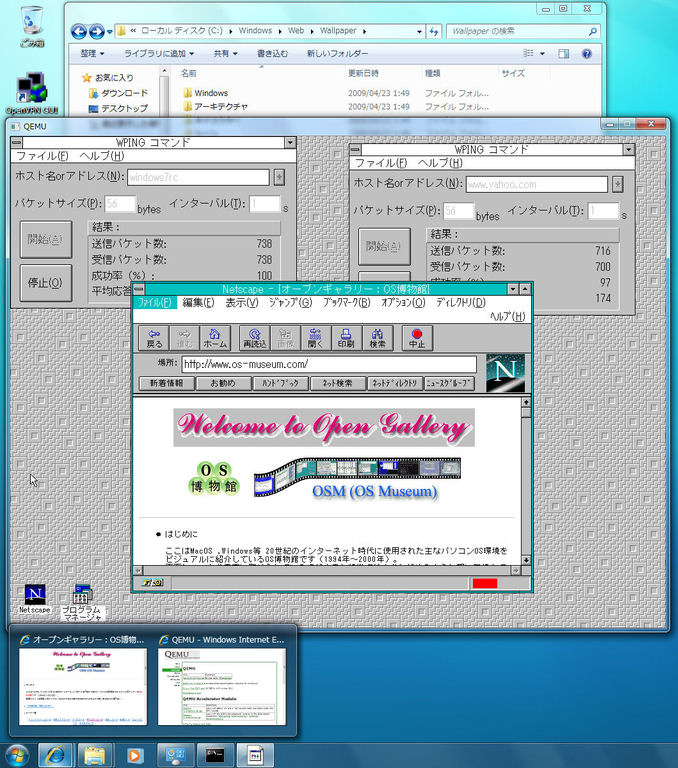Open the host dropdown beside windows7rc
This screenshot has height=768, width=678.
point(279,177)
